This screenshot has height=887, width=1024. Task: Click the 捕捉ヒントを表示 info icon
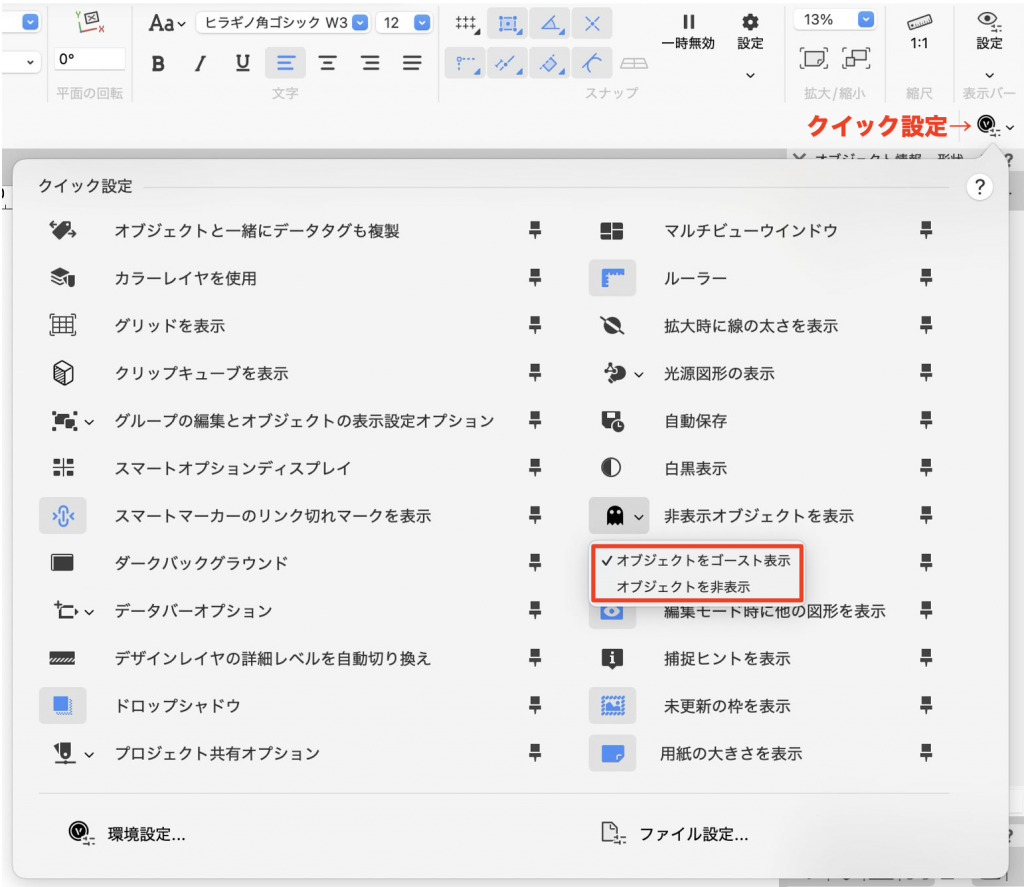(612, 658)
